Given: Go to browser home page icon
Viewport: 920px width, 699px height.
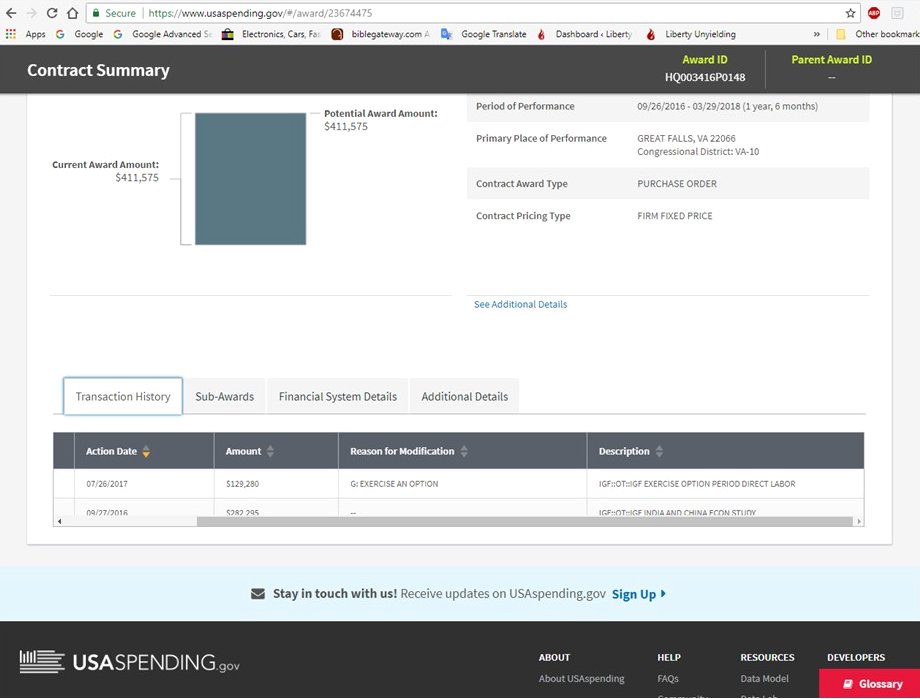Looking at the screenshot, I should [x=73, y=13].
